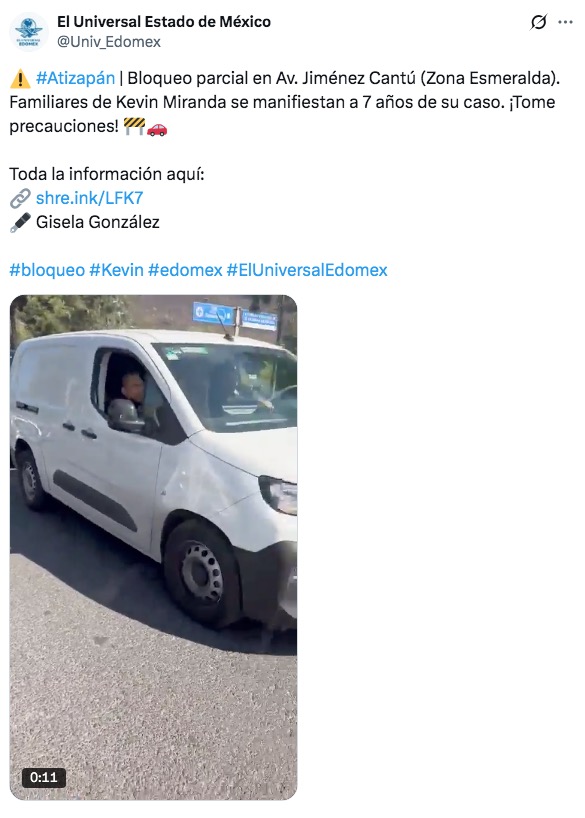Follow the shre.ink/LFK7 link
The image size is (585, 818).
[89, 198]
